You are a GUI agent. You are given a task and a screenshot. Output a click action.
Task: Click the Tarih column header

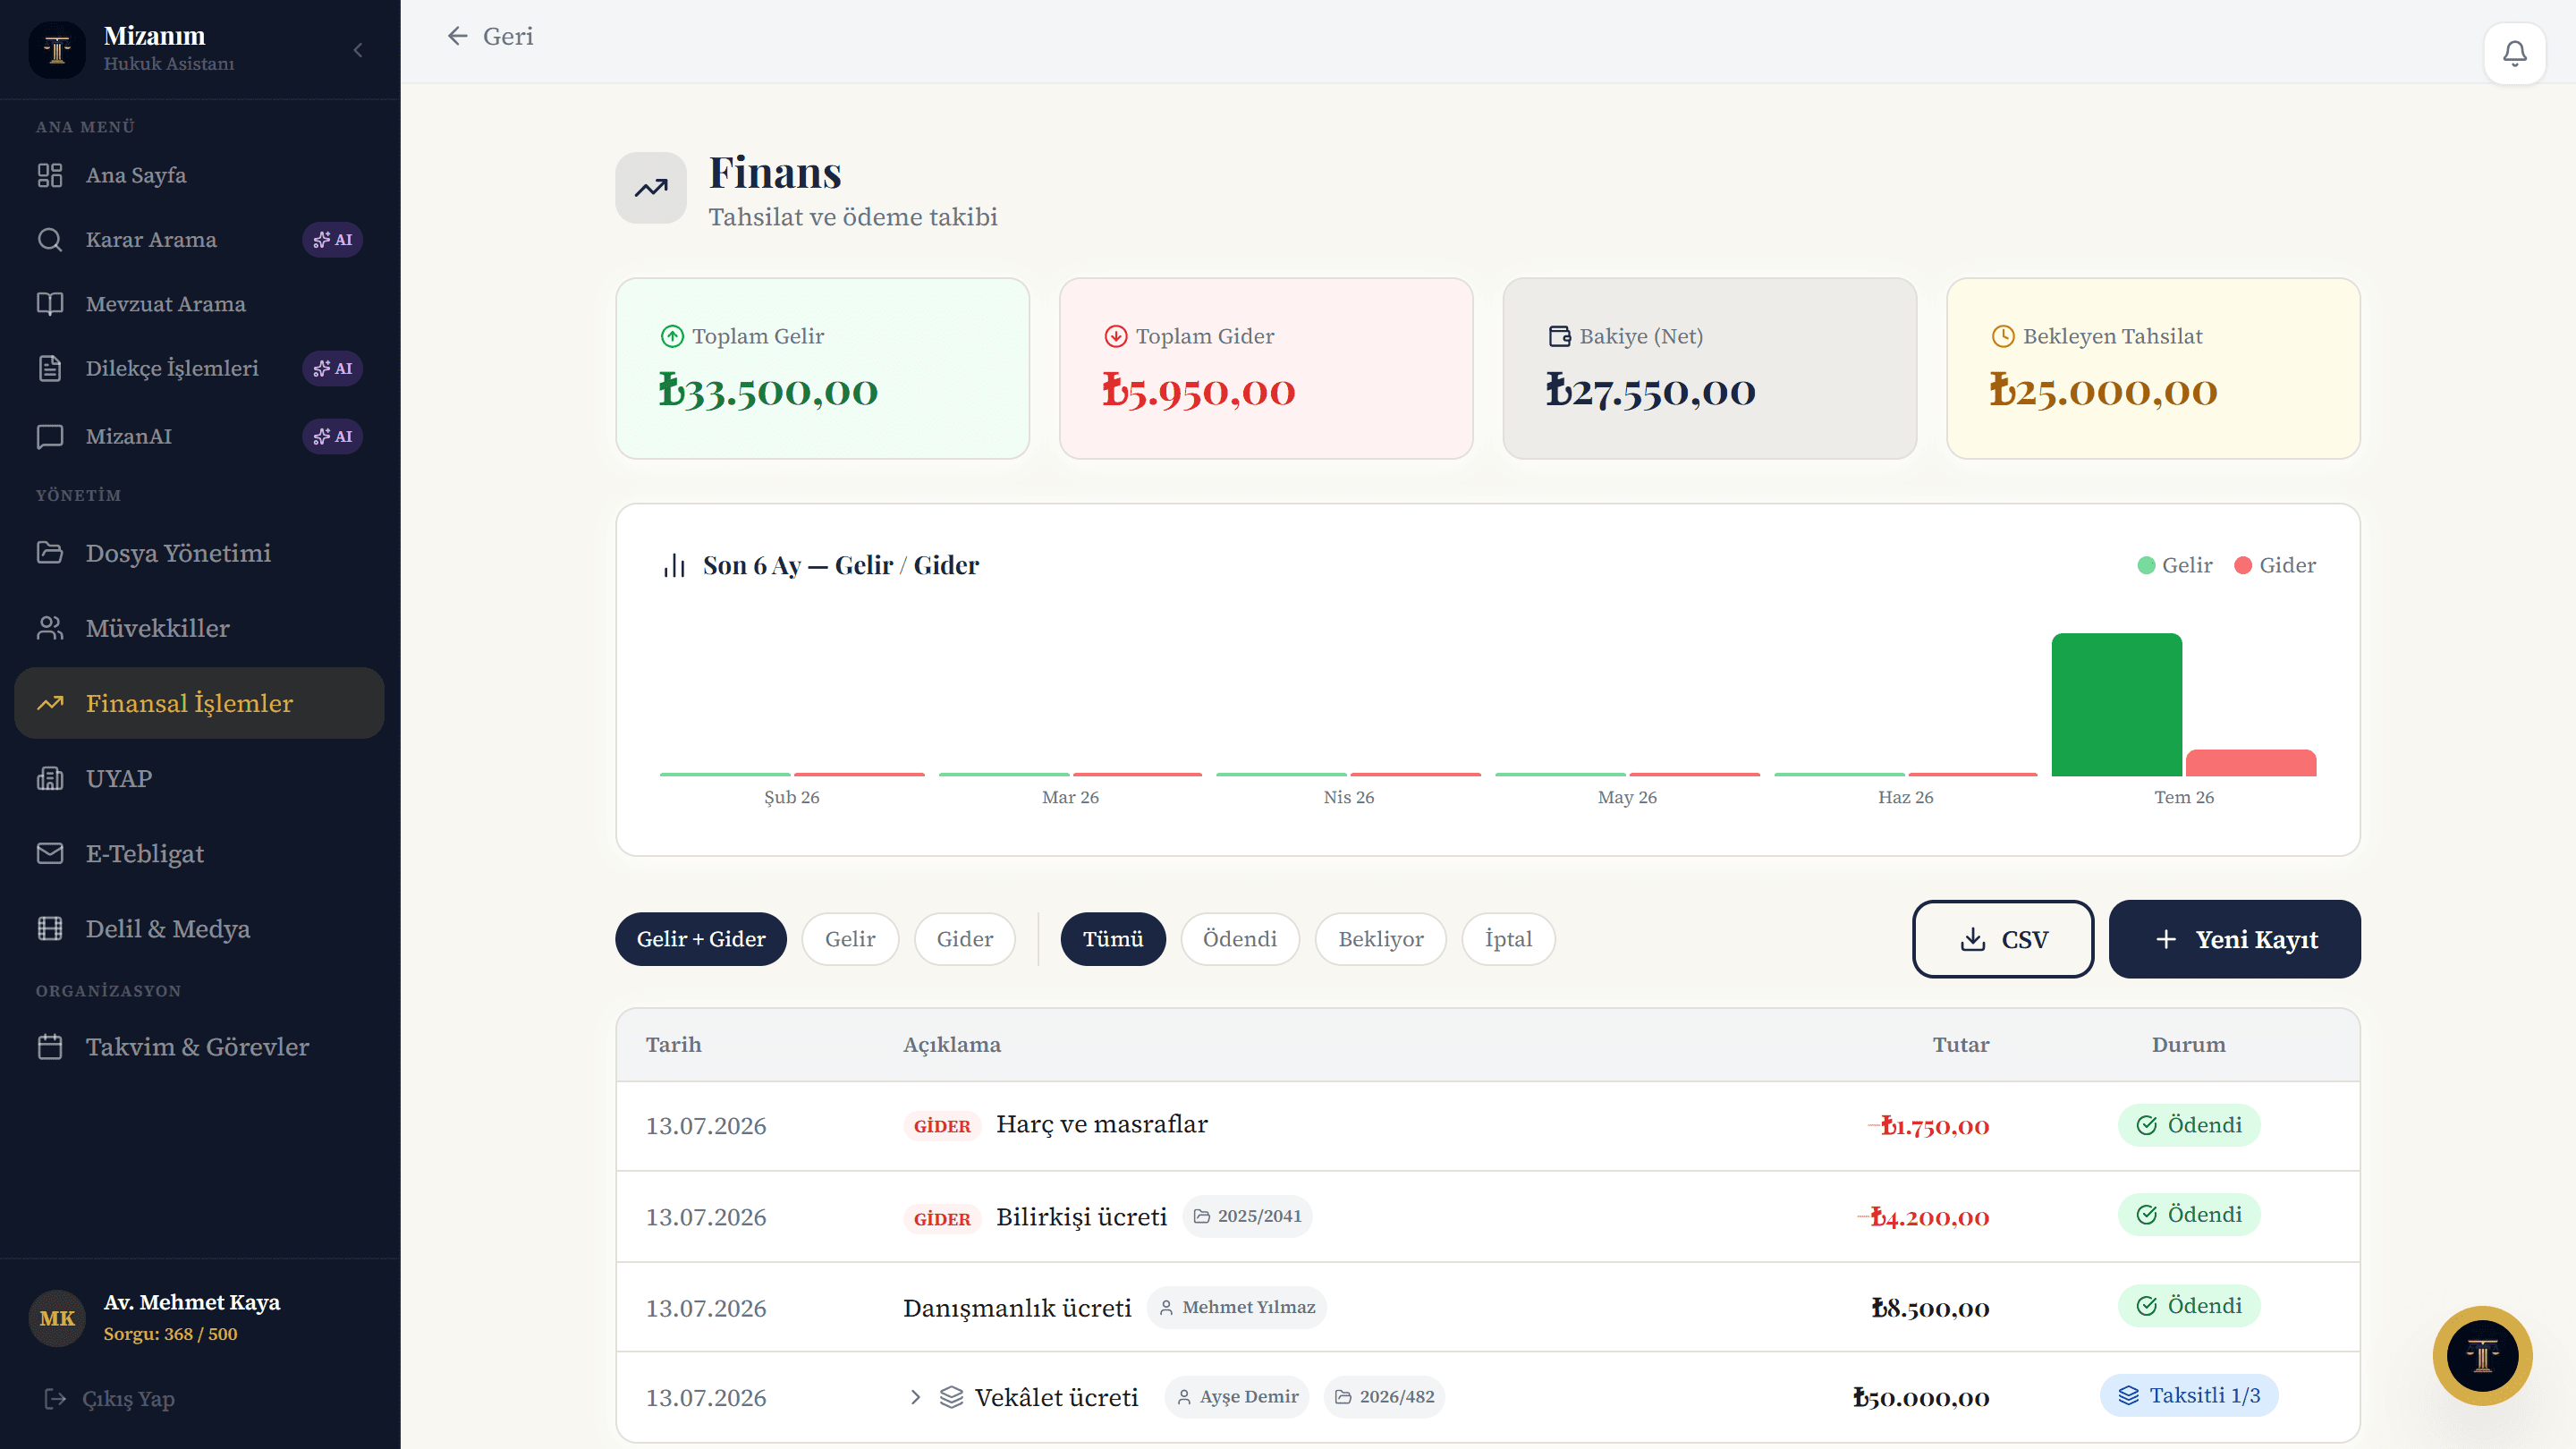(x=673, y=1044)
